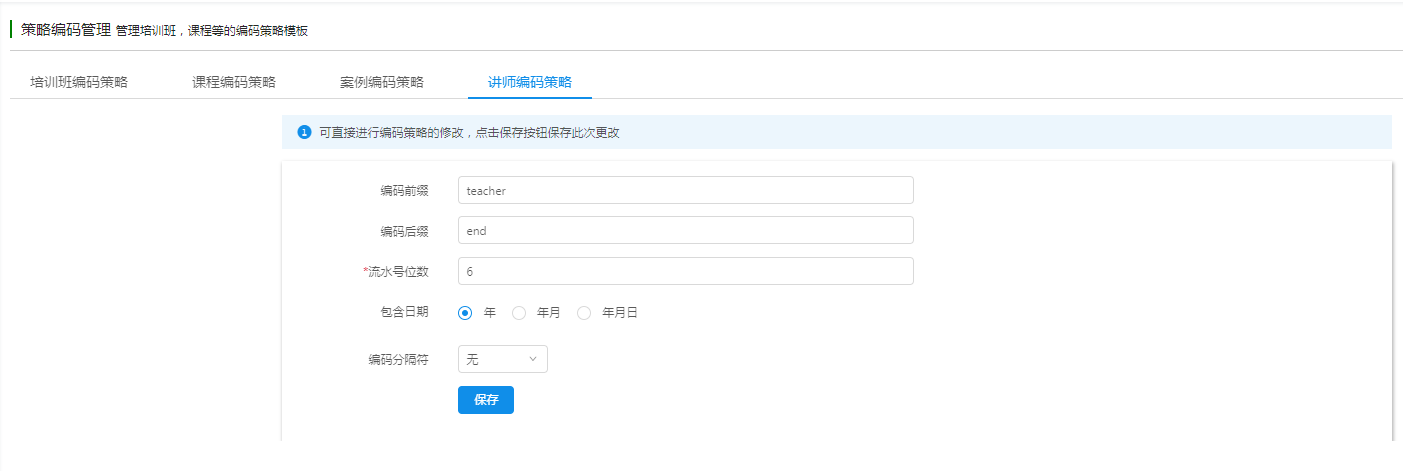Click the 编码后缀 field containing end
The height and width of the screenshot is (471, 1403).
pyautogui.click(x=685, y=230)
